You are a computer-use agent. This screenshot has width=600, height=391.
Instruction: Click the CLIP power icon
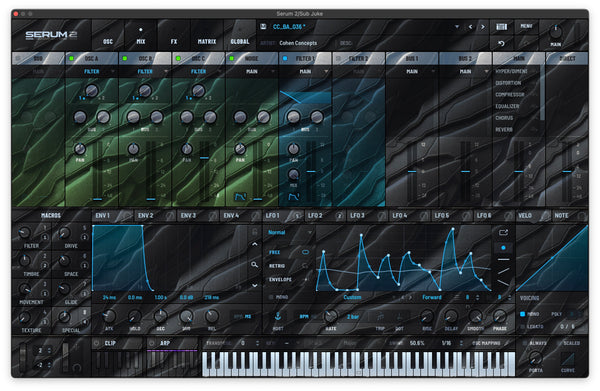coord(97,343)
